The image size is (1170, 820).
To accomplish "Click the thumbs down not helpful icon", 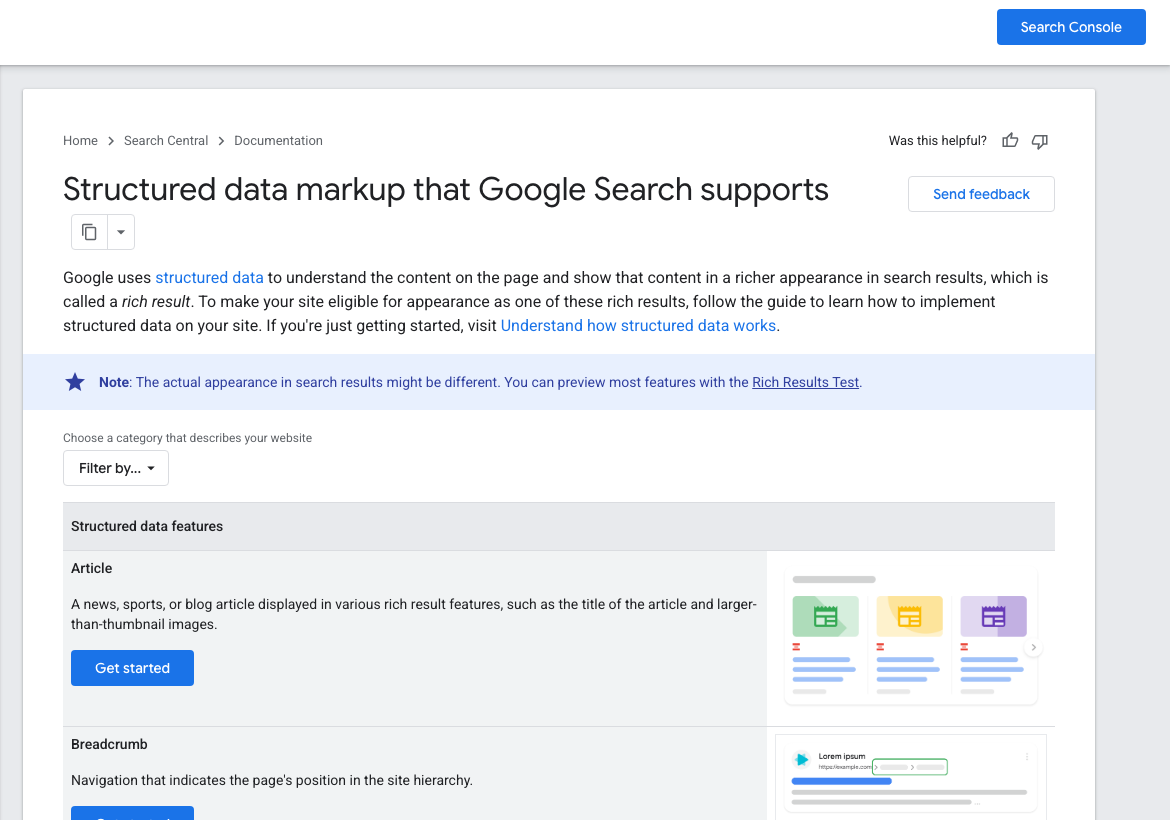I will point(1039,141).
